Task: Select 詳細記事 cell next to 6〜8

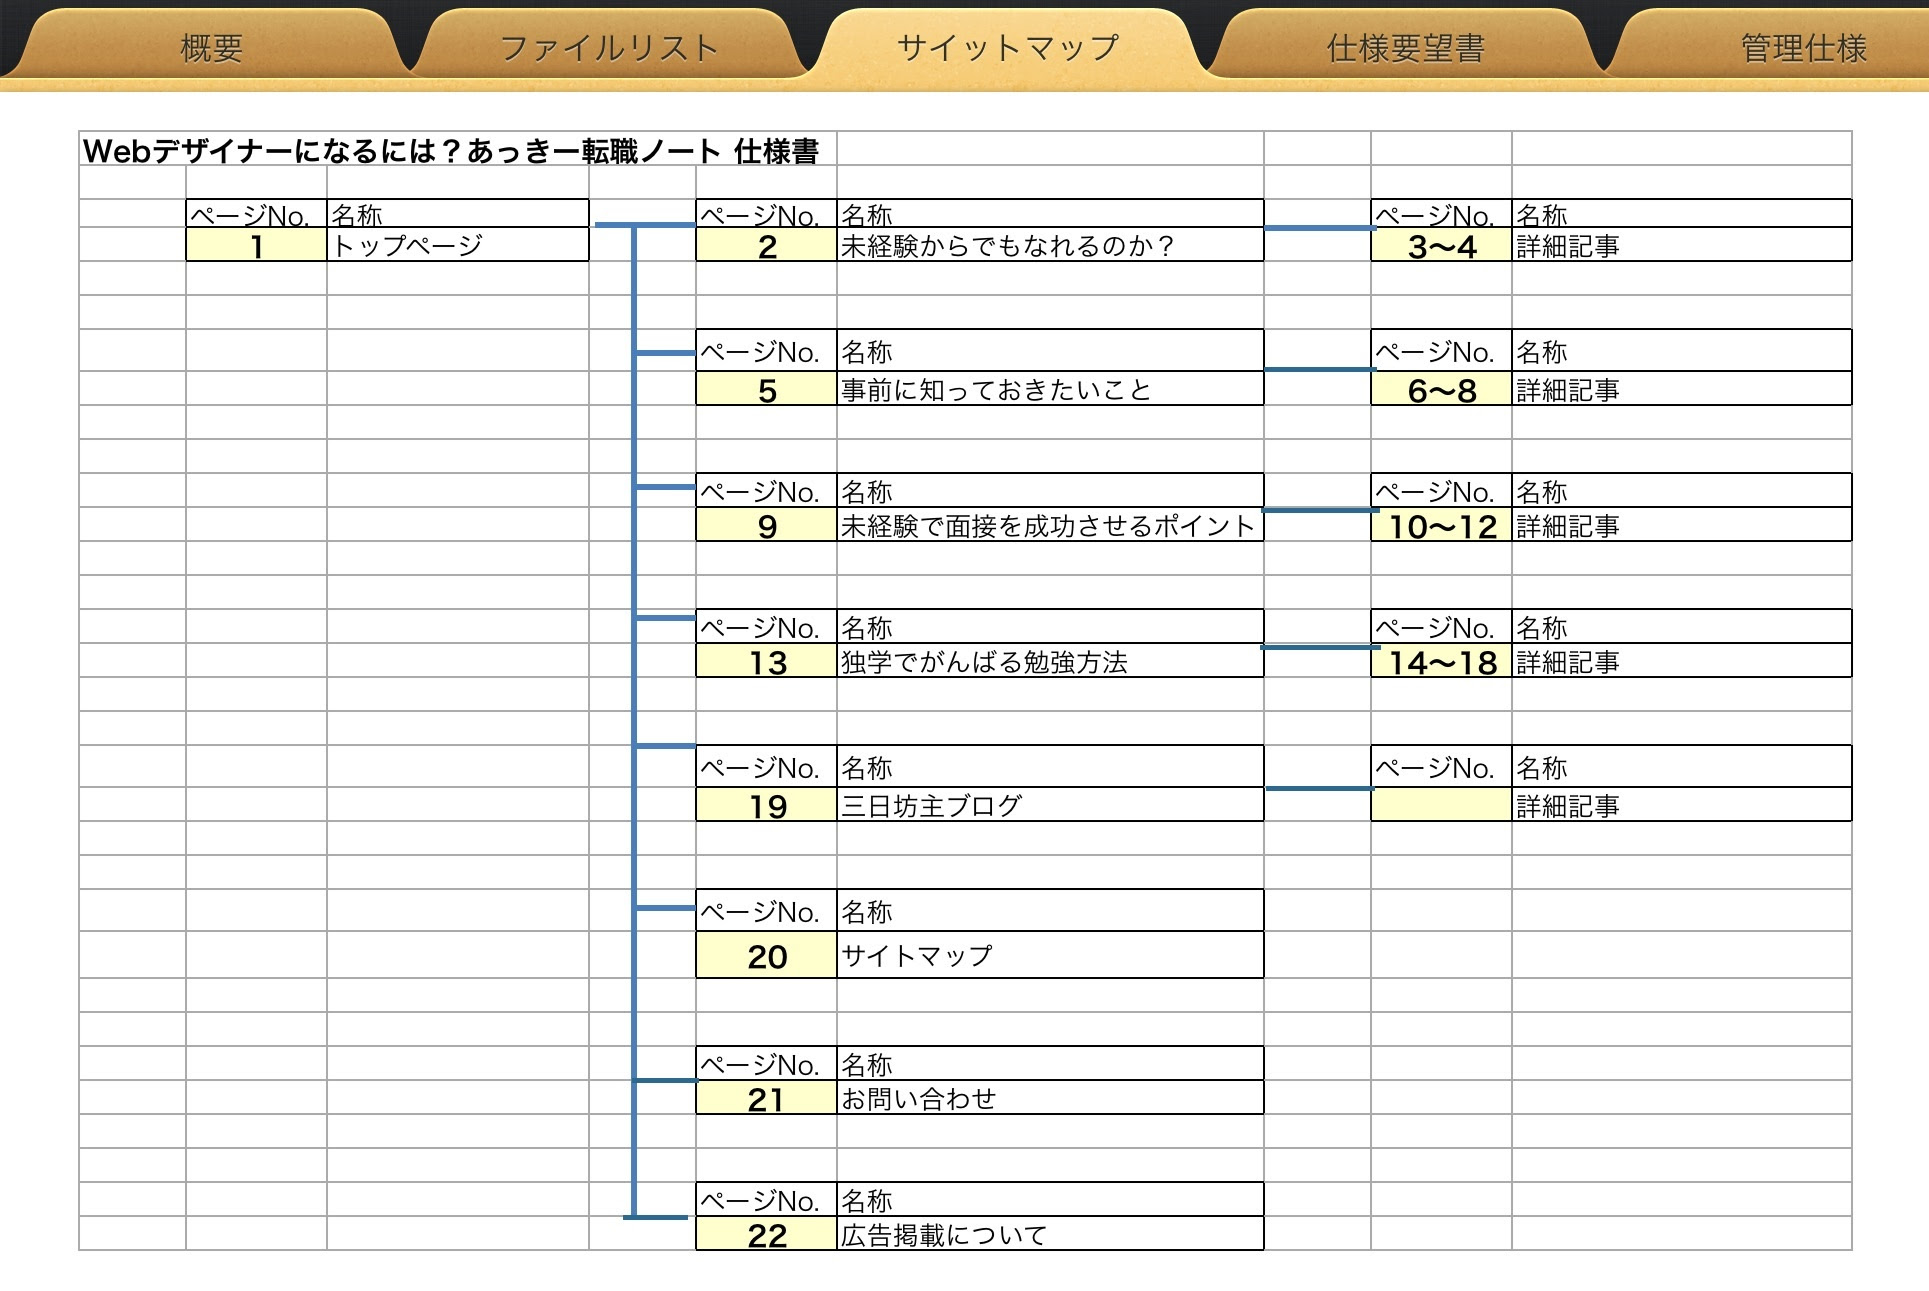Action: coord(1682,389)
